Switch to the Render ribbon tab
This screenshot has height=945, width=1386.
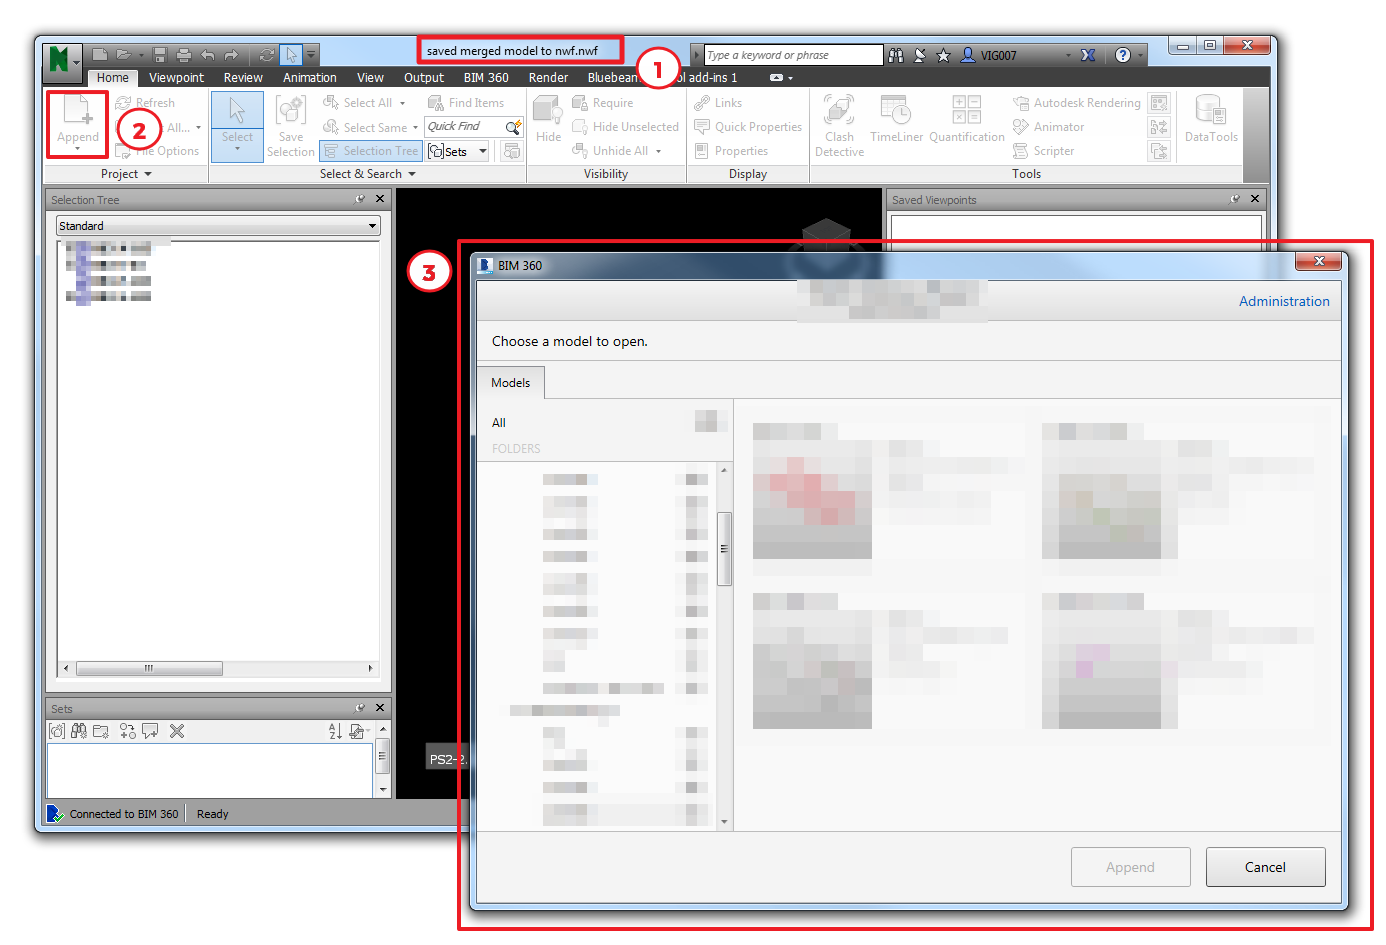pos(548,78)
